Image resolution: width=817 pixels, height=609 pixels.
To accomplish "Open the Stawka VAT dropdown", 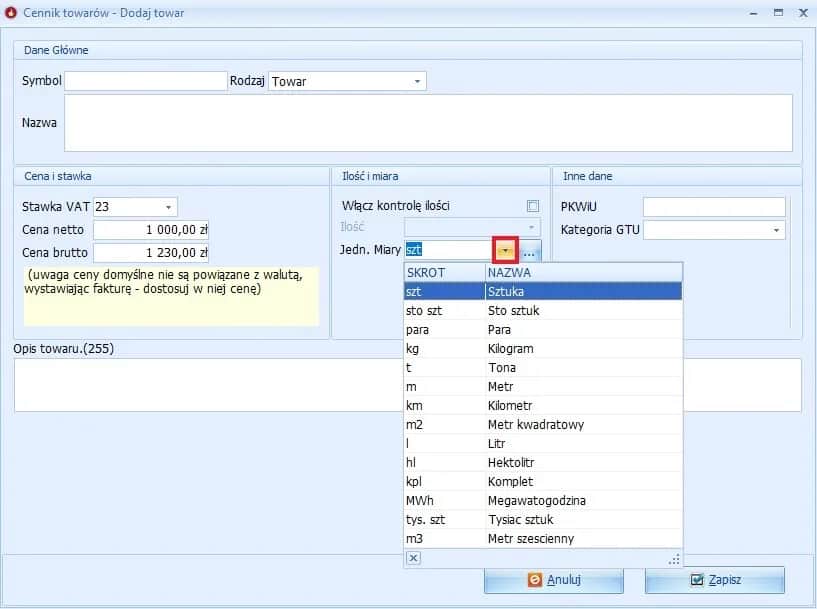I will [x=168, y=207].
